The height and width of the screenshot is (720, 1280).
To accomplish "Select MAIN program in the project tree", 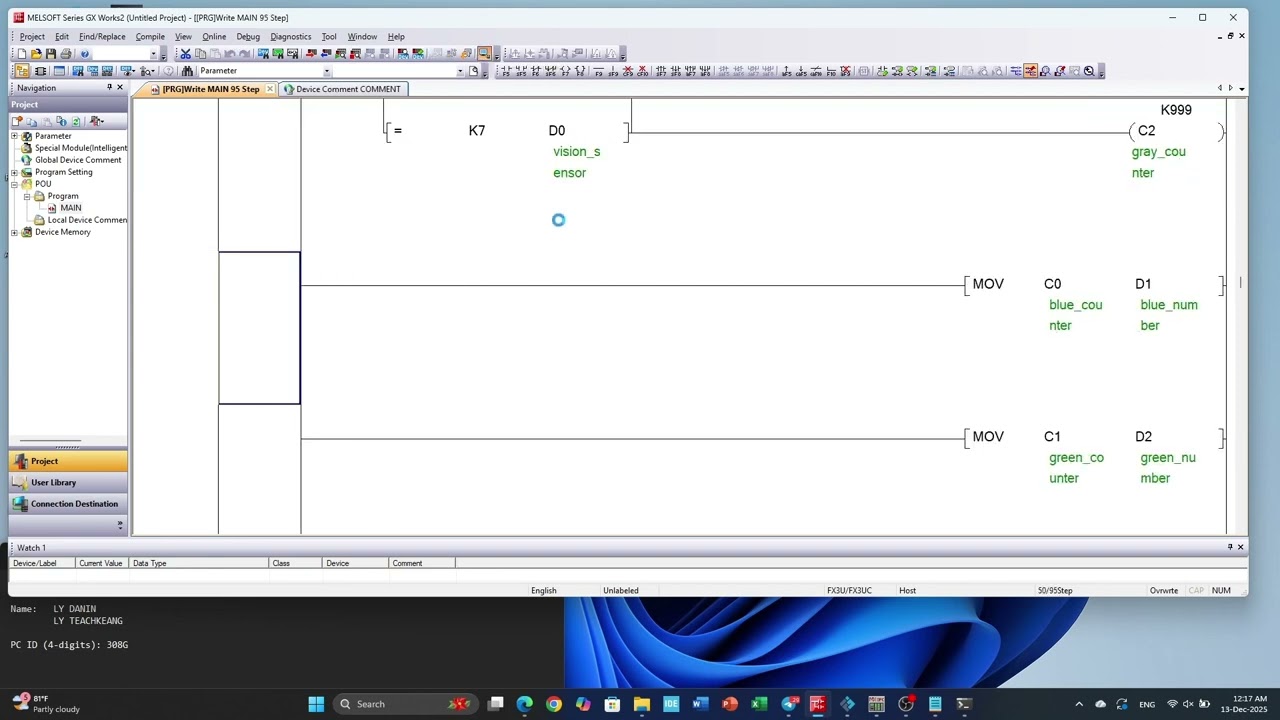I will [x=70, y=208].
